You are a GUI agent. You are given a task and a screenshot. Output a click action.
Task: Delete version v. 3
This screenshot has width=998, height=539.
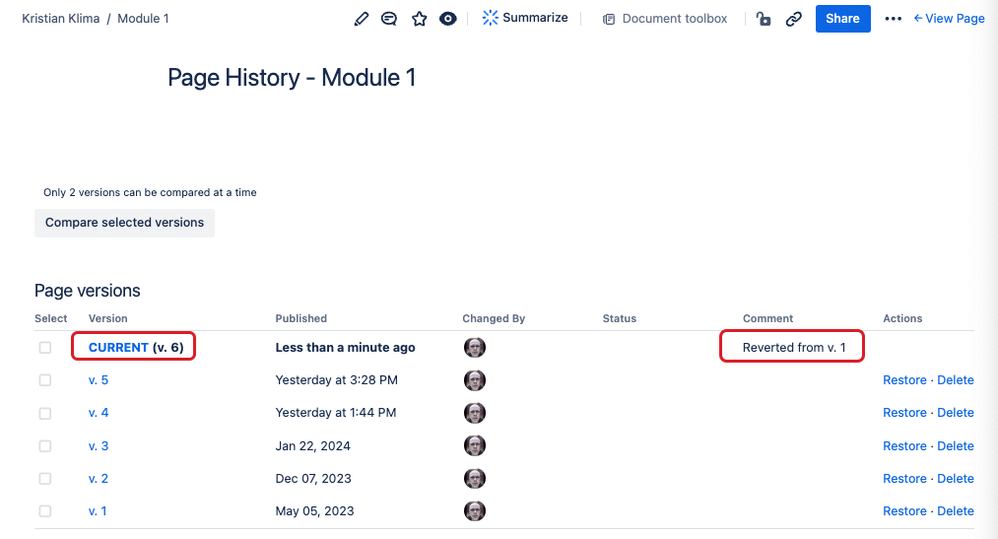(955, 446)
